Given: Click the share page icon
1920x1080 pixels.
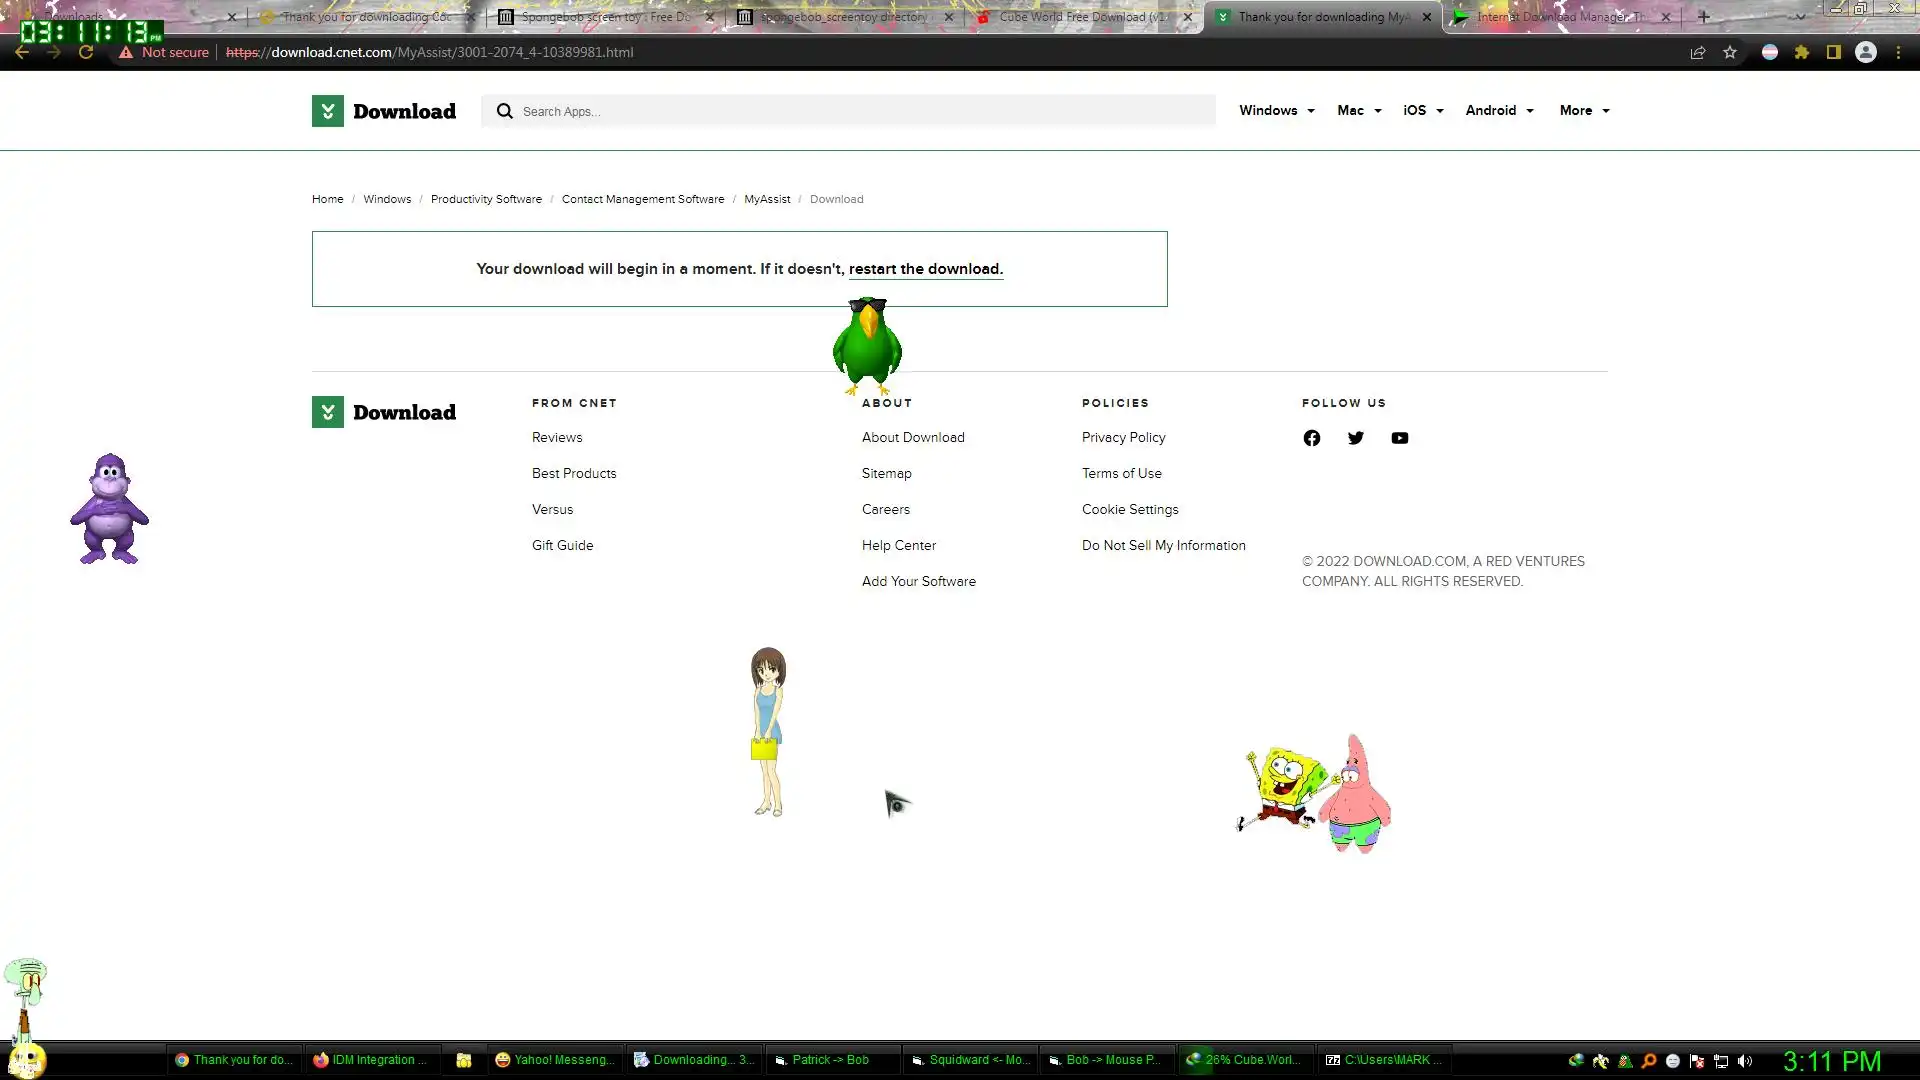Looking at the screenshot, I should coord(1697,53).
